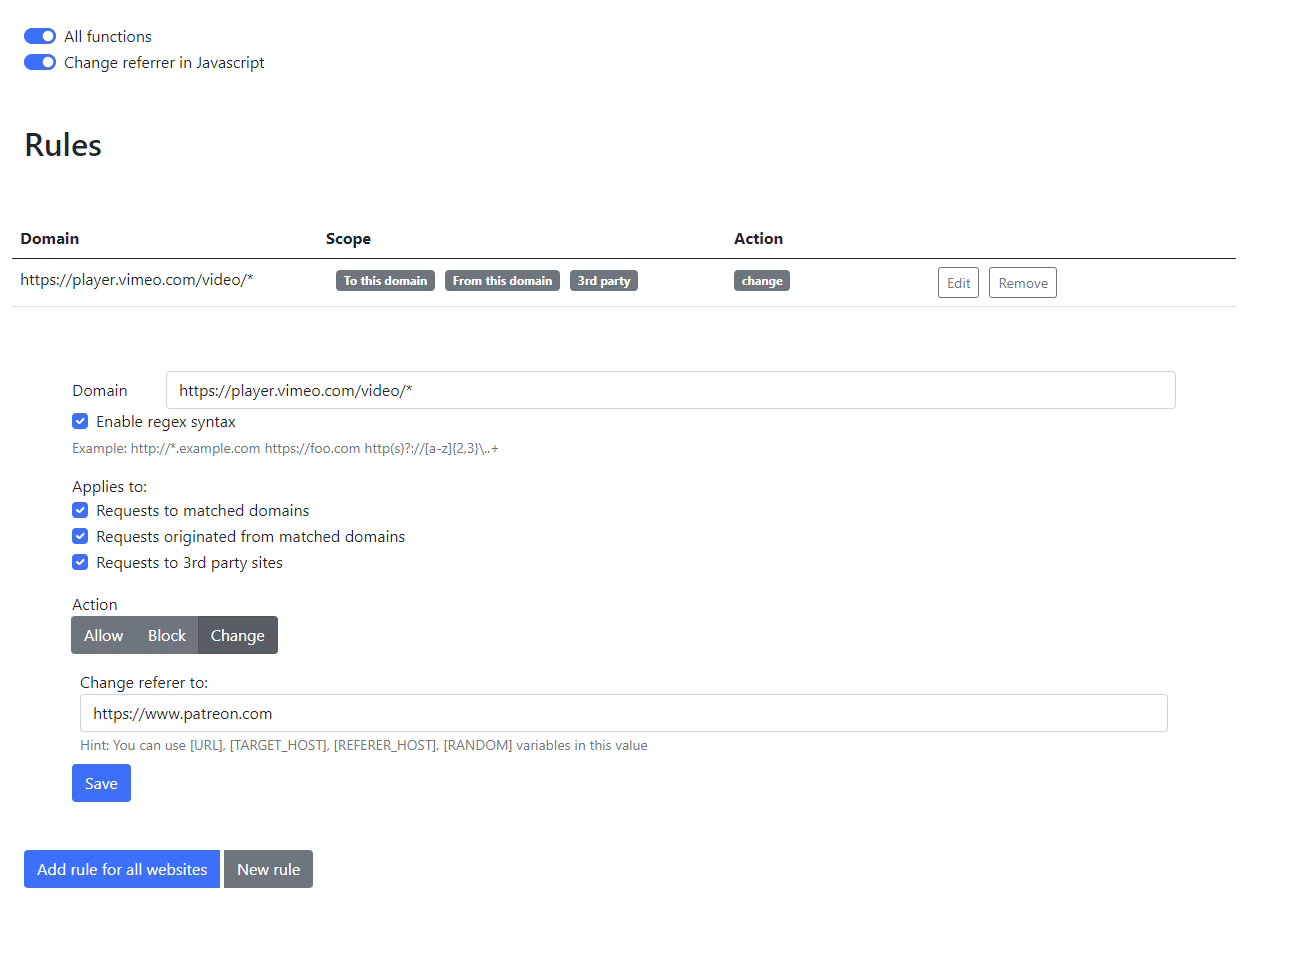Uncheck Requests to 3rd party sites
This screenshot has height=962, width=1295.
(80, 562)
